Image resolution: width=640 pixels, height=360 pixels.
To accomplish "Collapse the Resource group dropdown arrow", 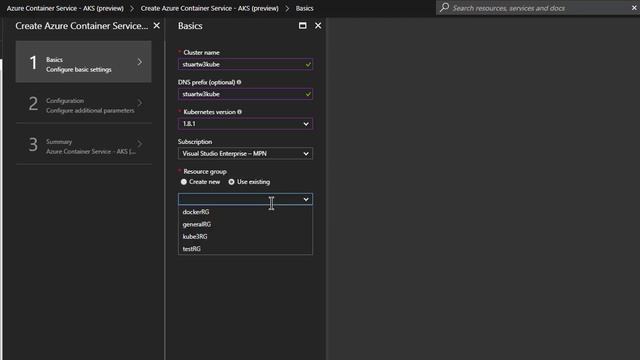I will click(306, 199).
